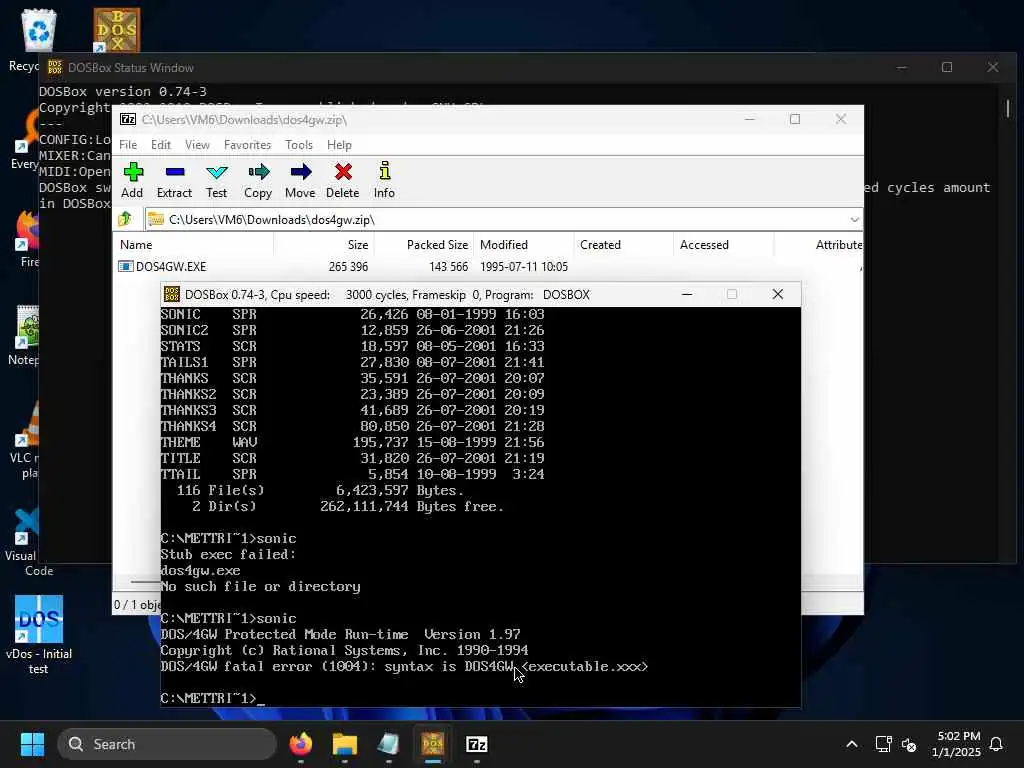The width and height of the screenshot is (1024, 768).
Task: Maximize the 7-Zip dos4gw.zip window
Action: point(795,120)
